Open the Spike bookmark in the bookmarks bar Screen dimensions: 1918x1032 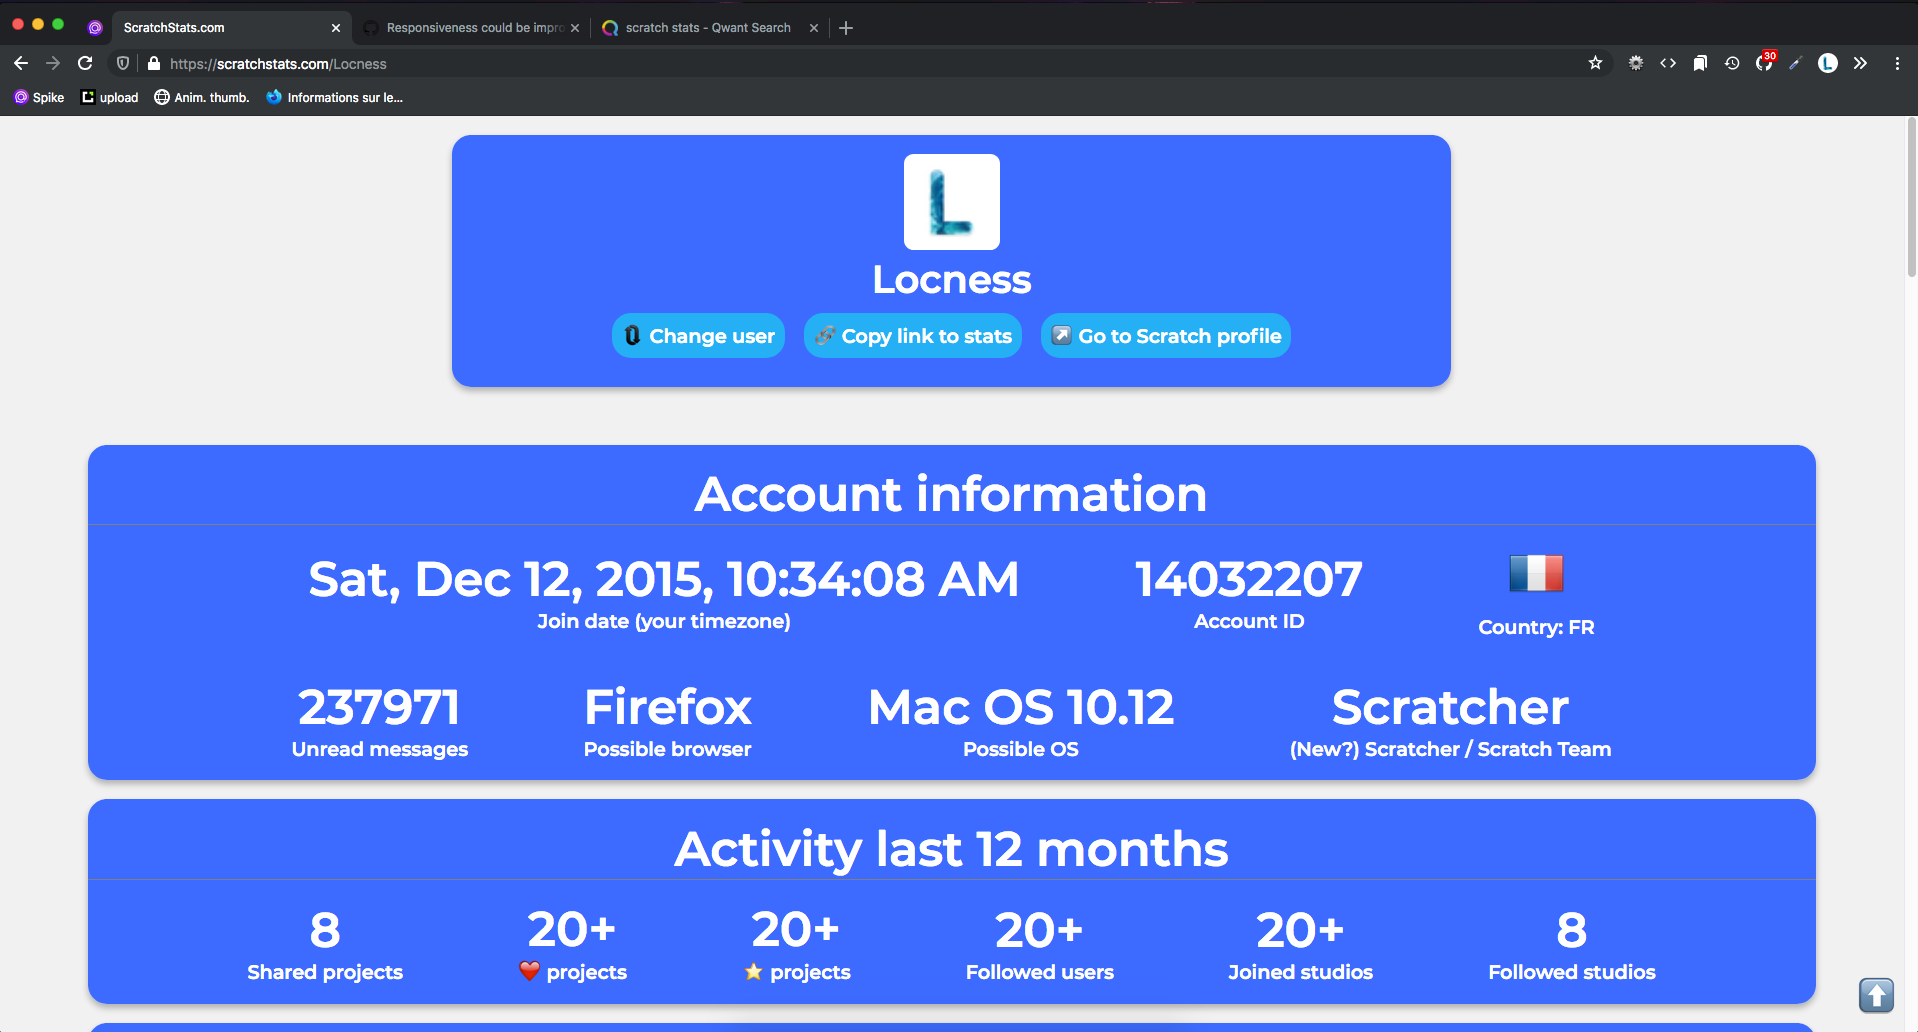pos(38,97)
